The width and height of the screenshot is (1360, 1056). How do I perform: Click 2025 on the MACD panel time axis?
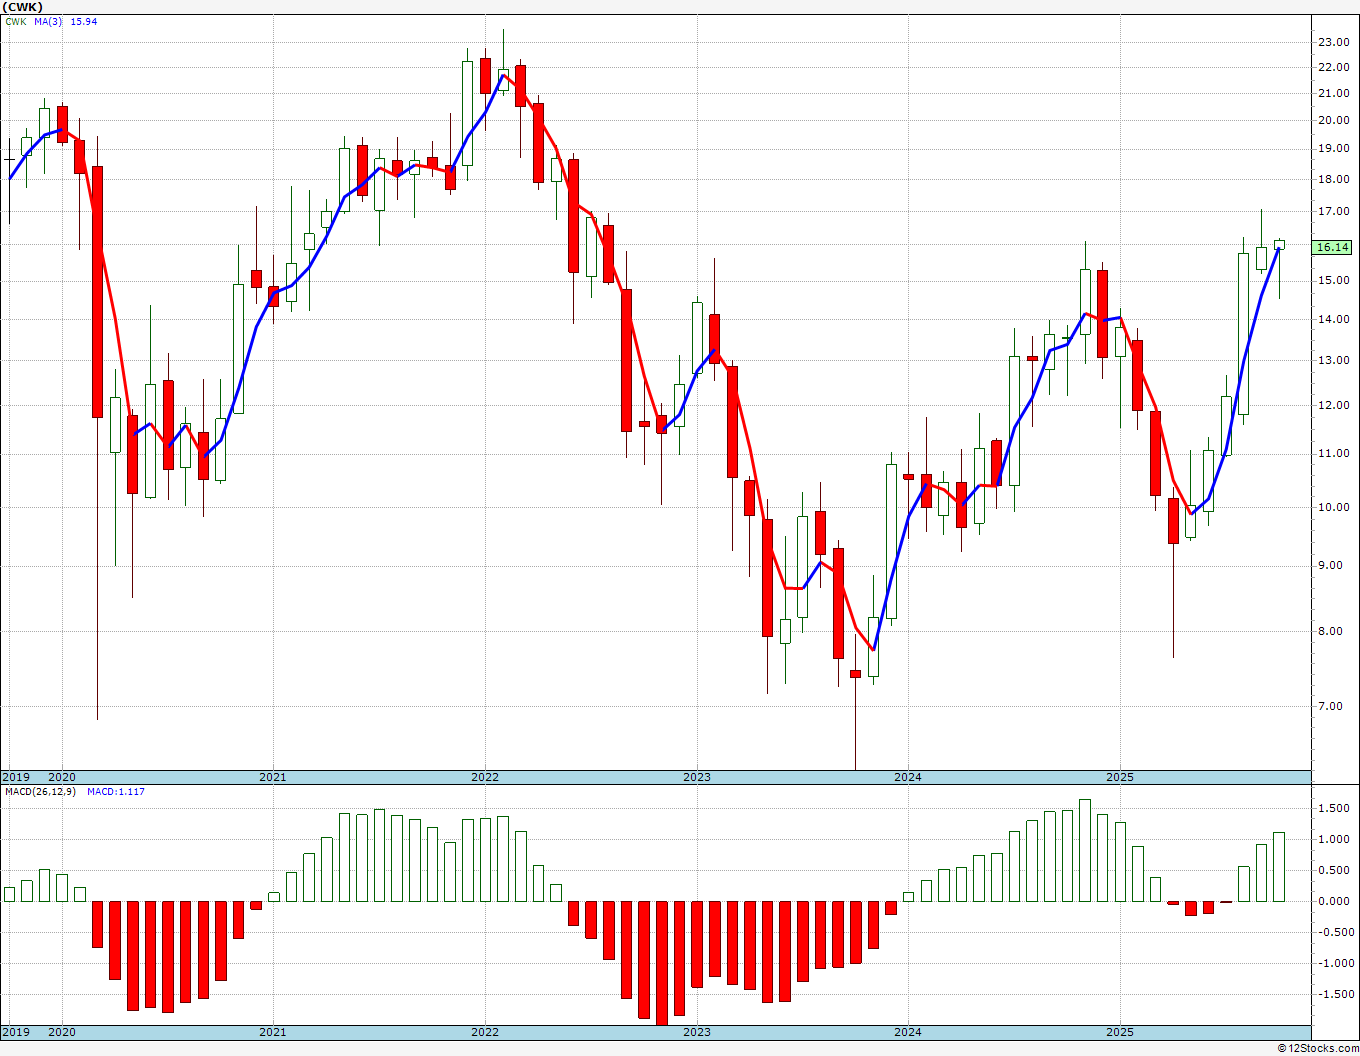(x=1120, y=1032)
